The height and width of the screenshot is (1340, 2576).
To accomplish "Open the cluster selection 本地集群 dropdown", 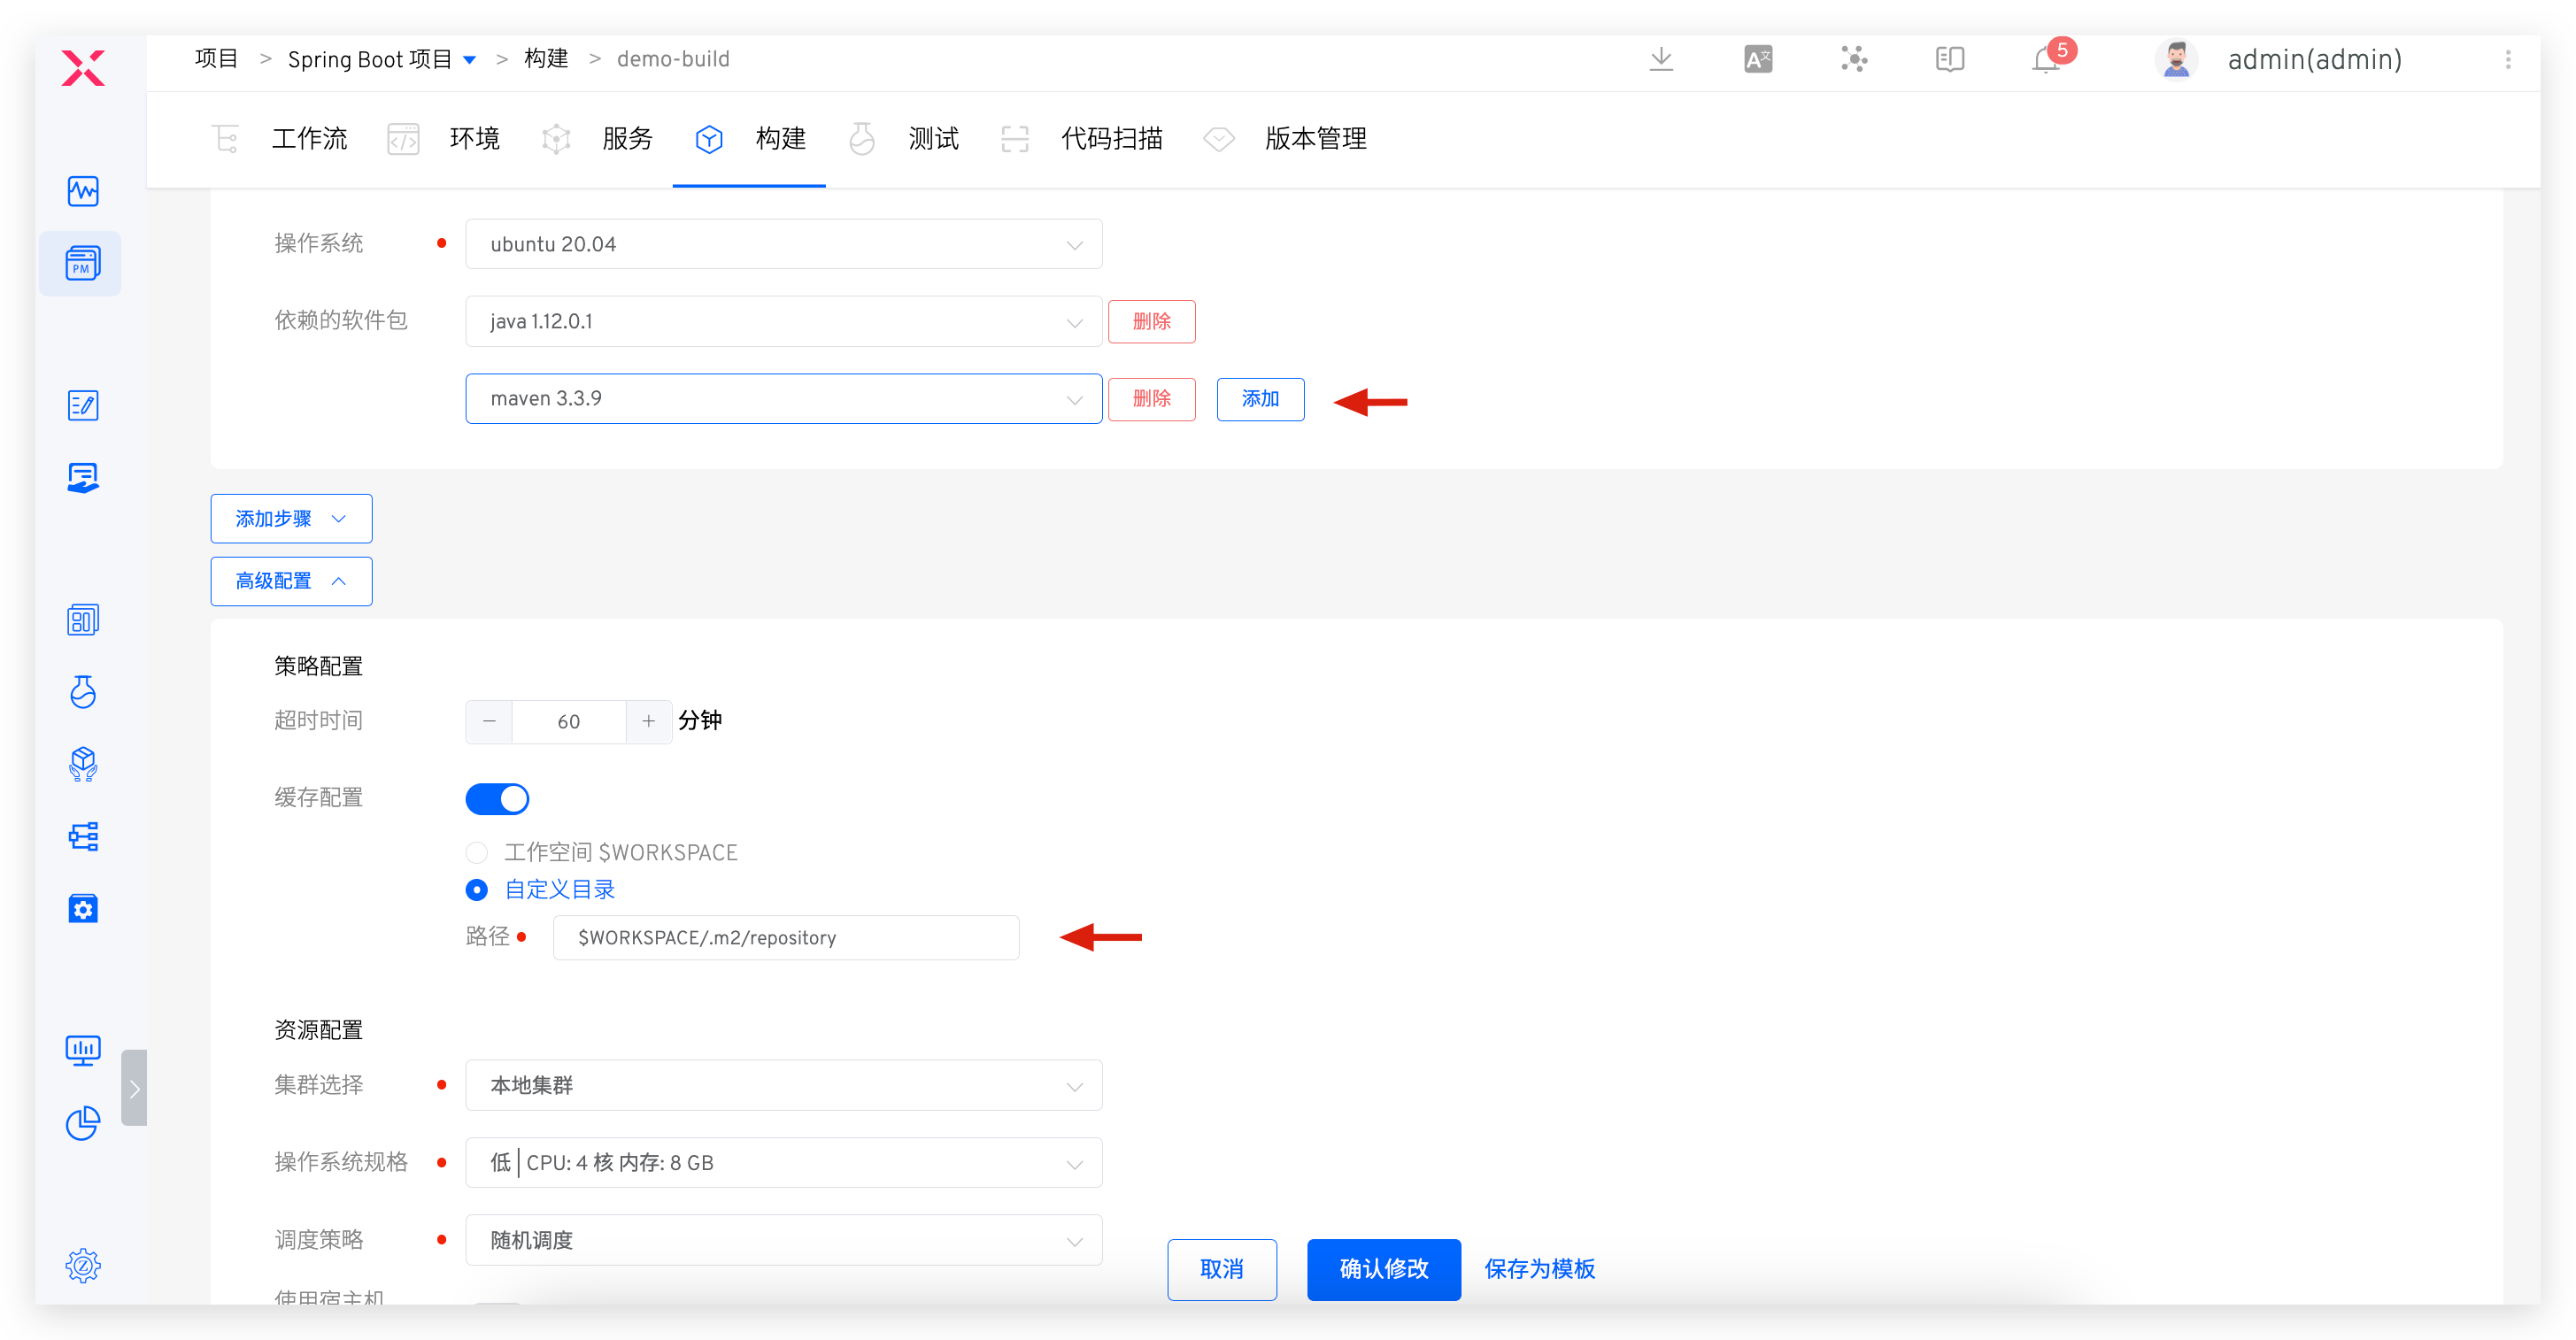I will [x=783, y=1085].
